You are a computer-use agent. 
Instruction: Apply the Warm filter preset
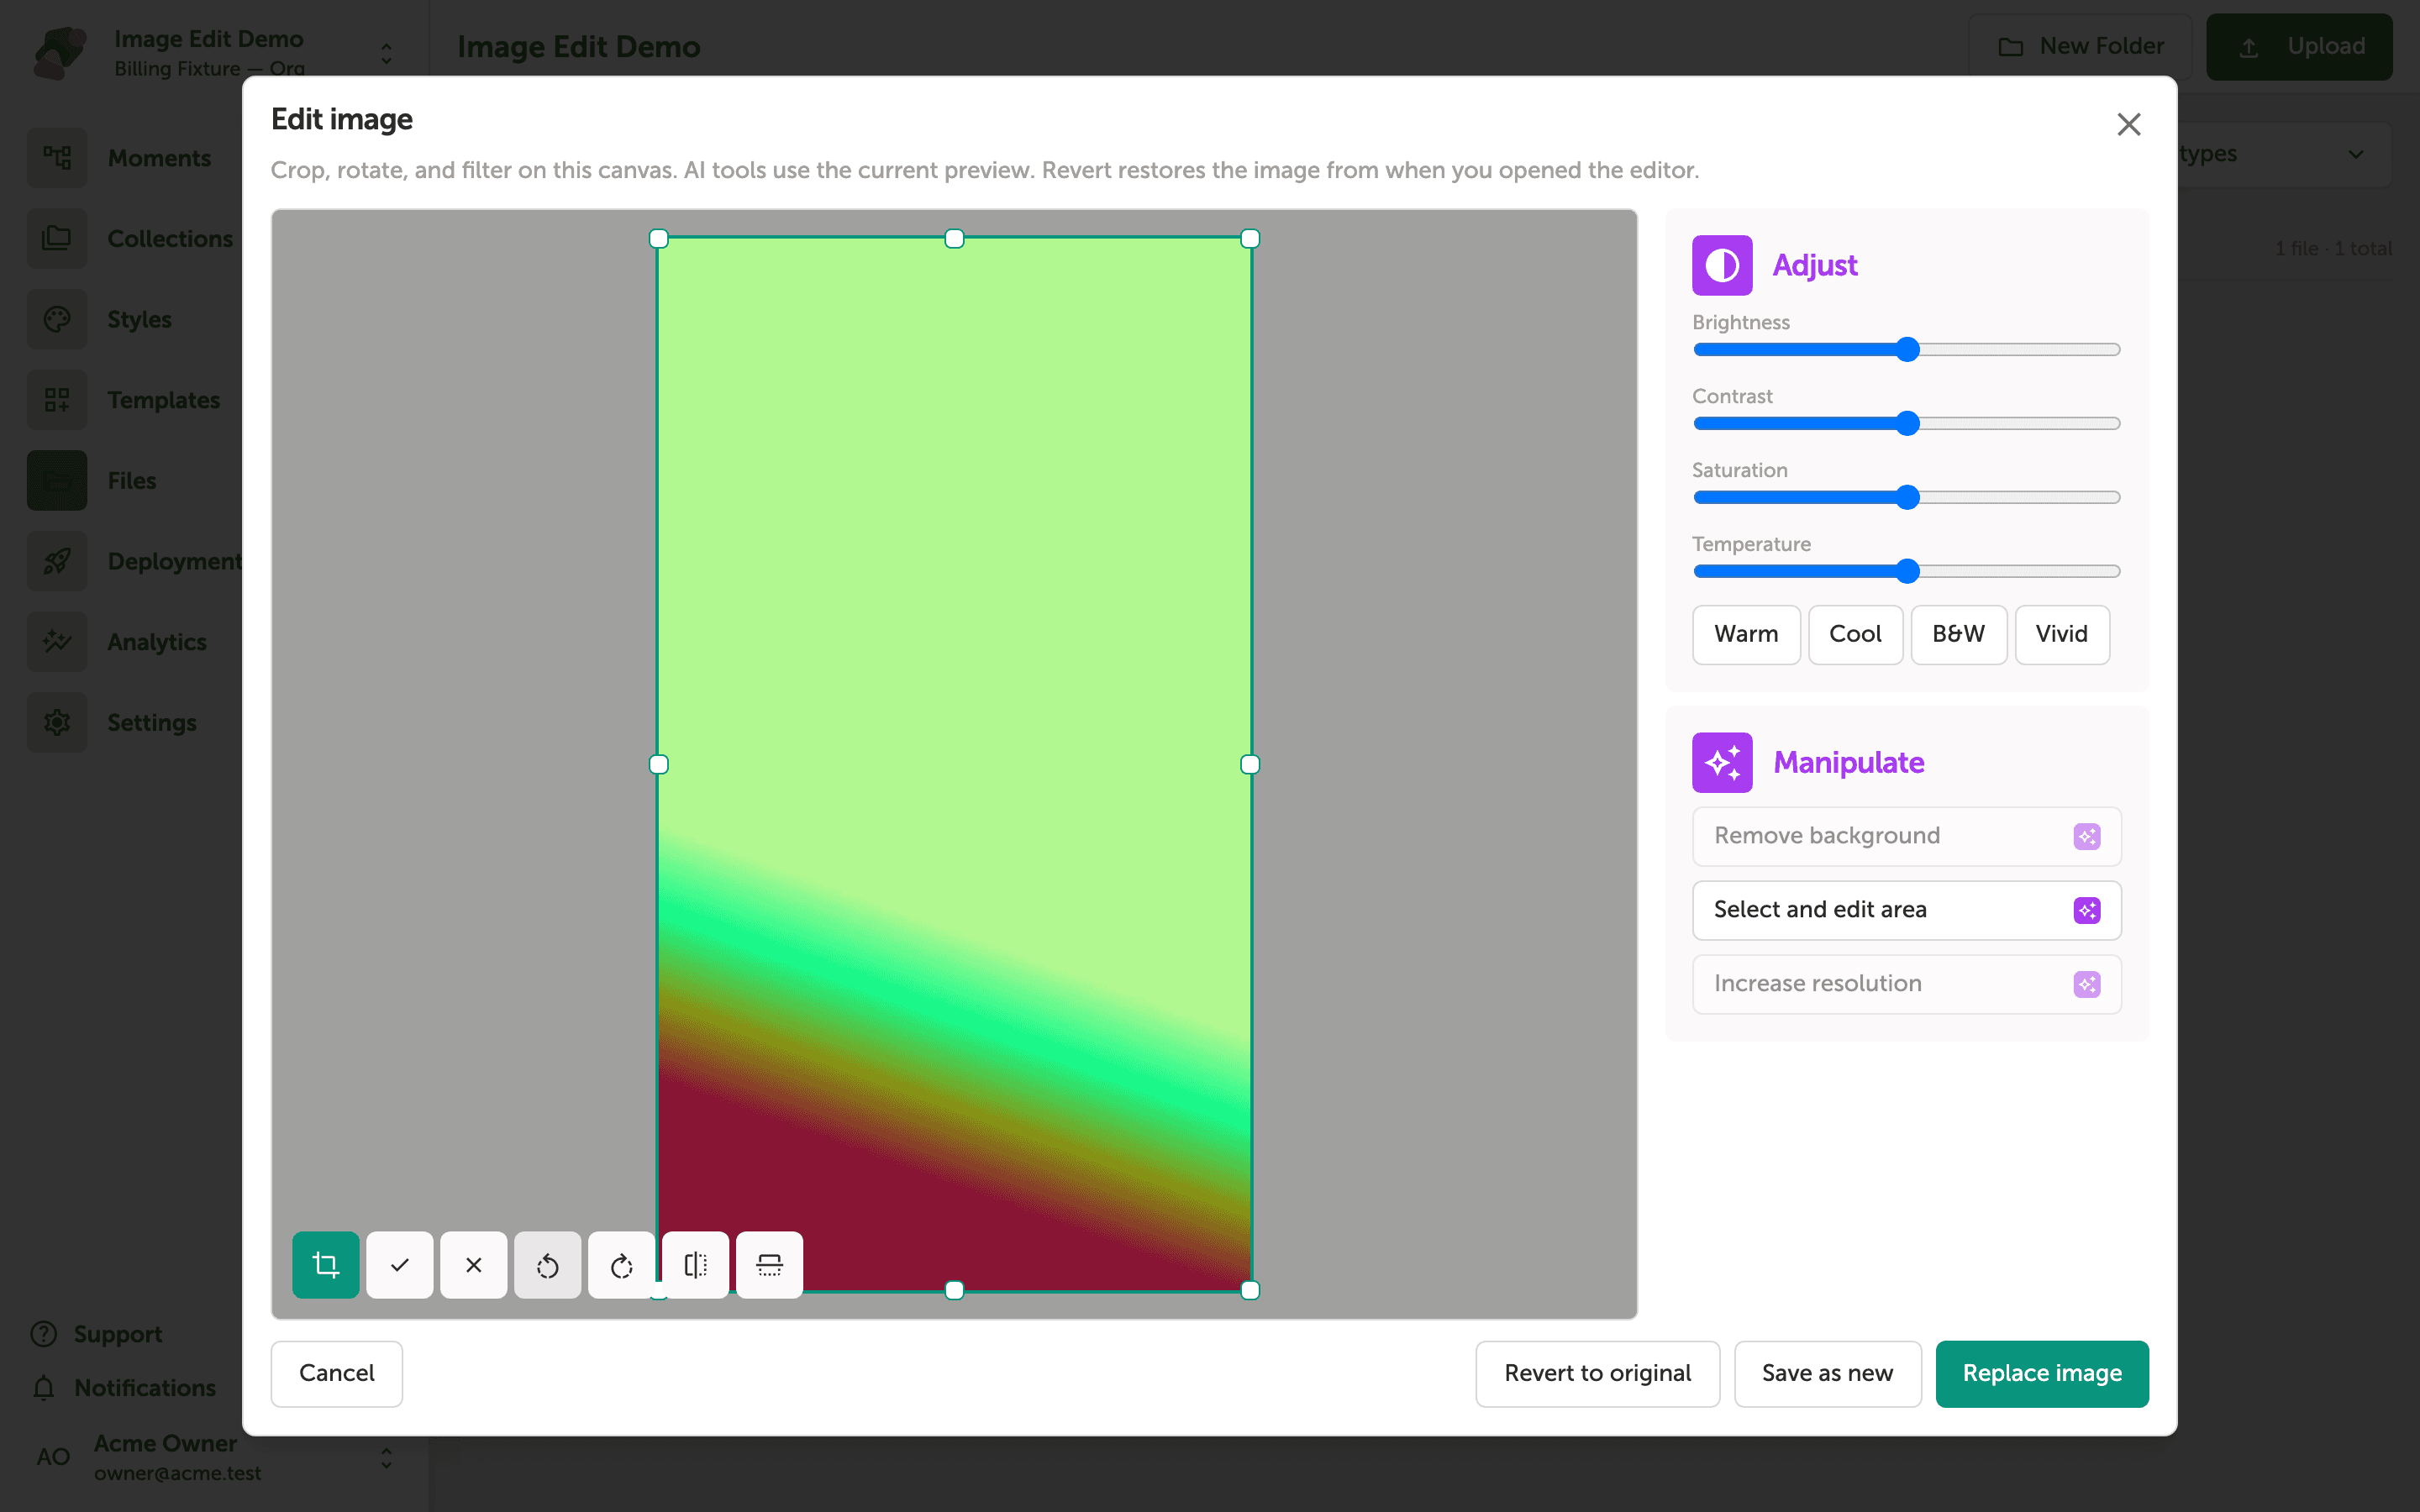1746,634
